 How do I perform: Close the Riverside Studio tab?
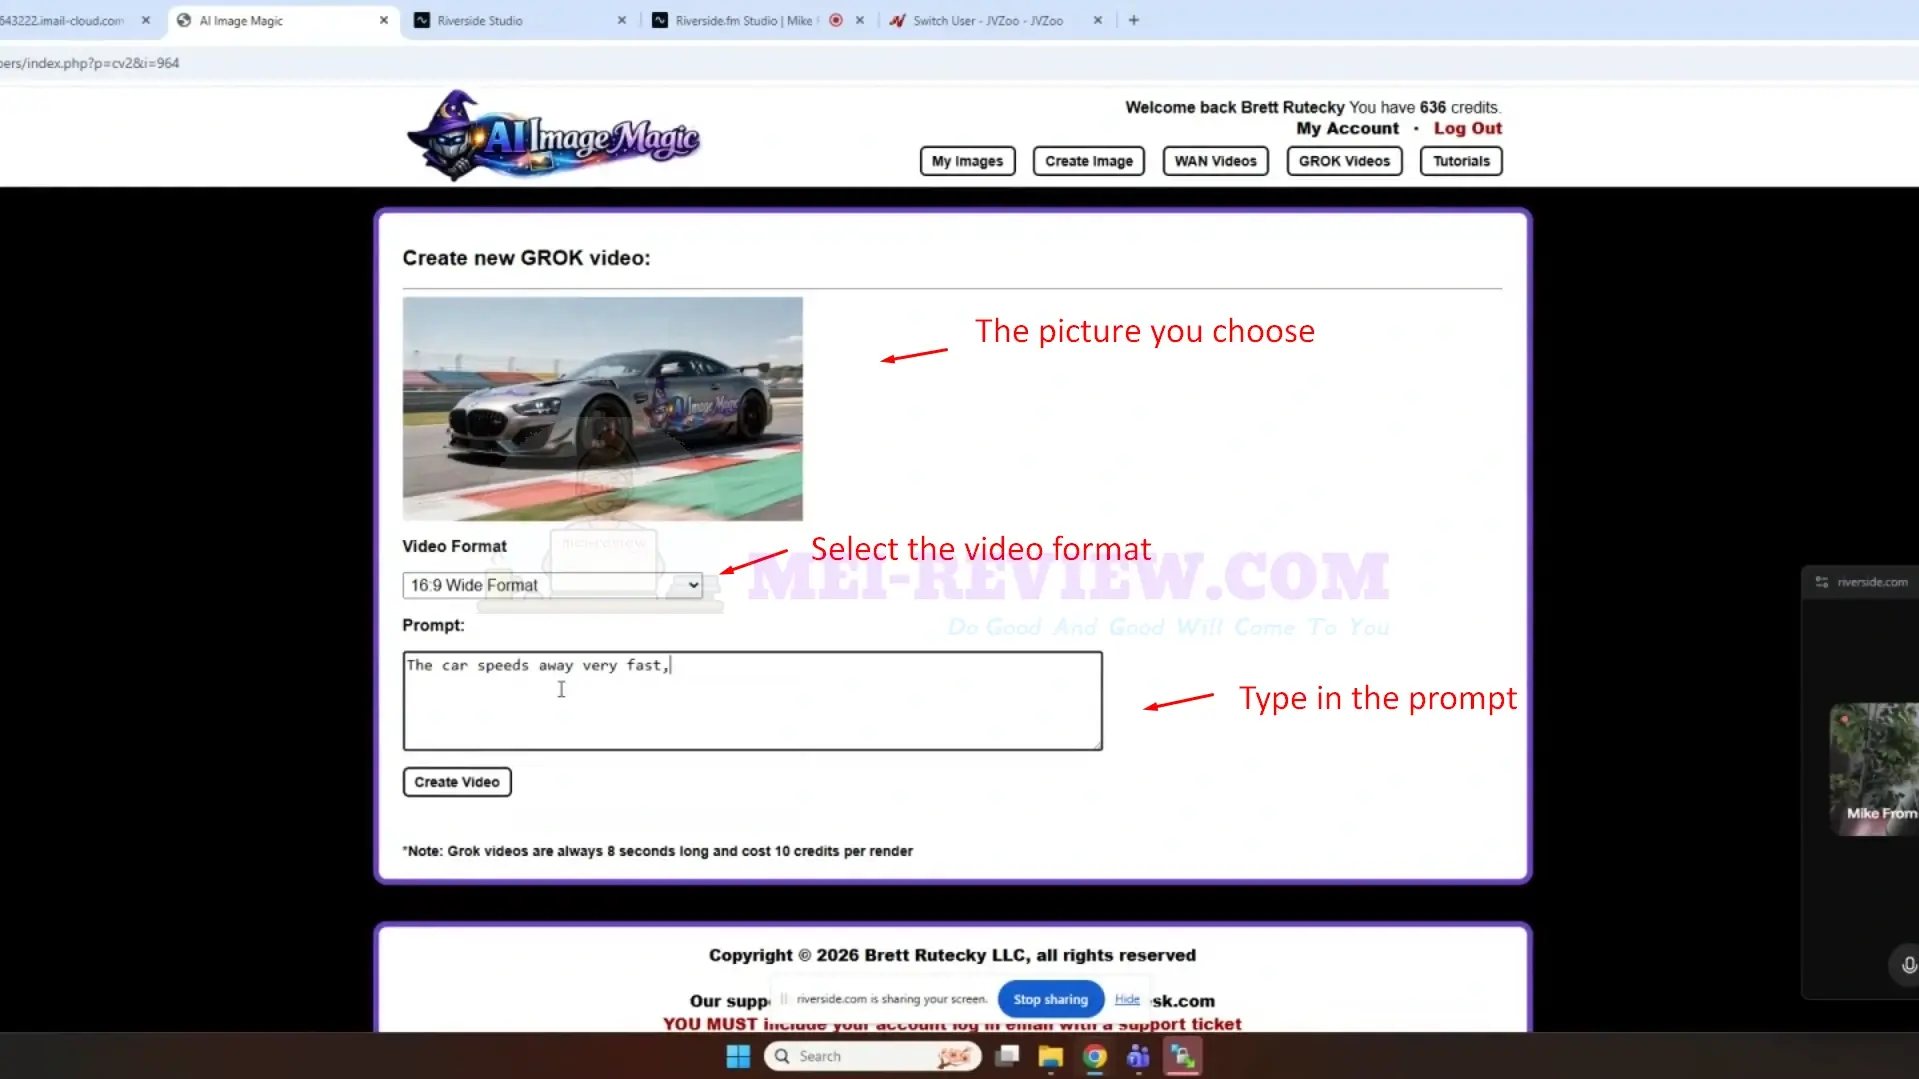(621, 20)
